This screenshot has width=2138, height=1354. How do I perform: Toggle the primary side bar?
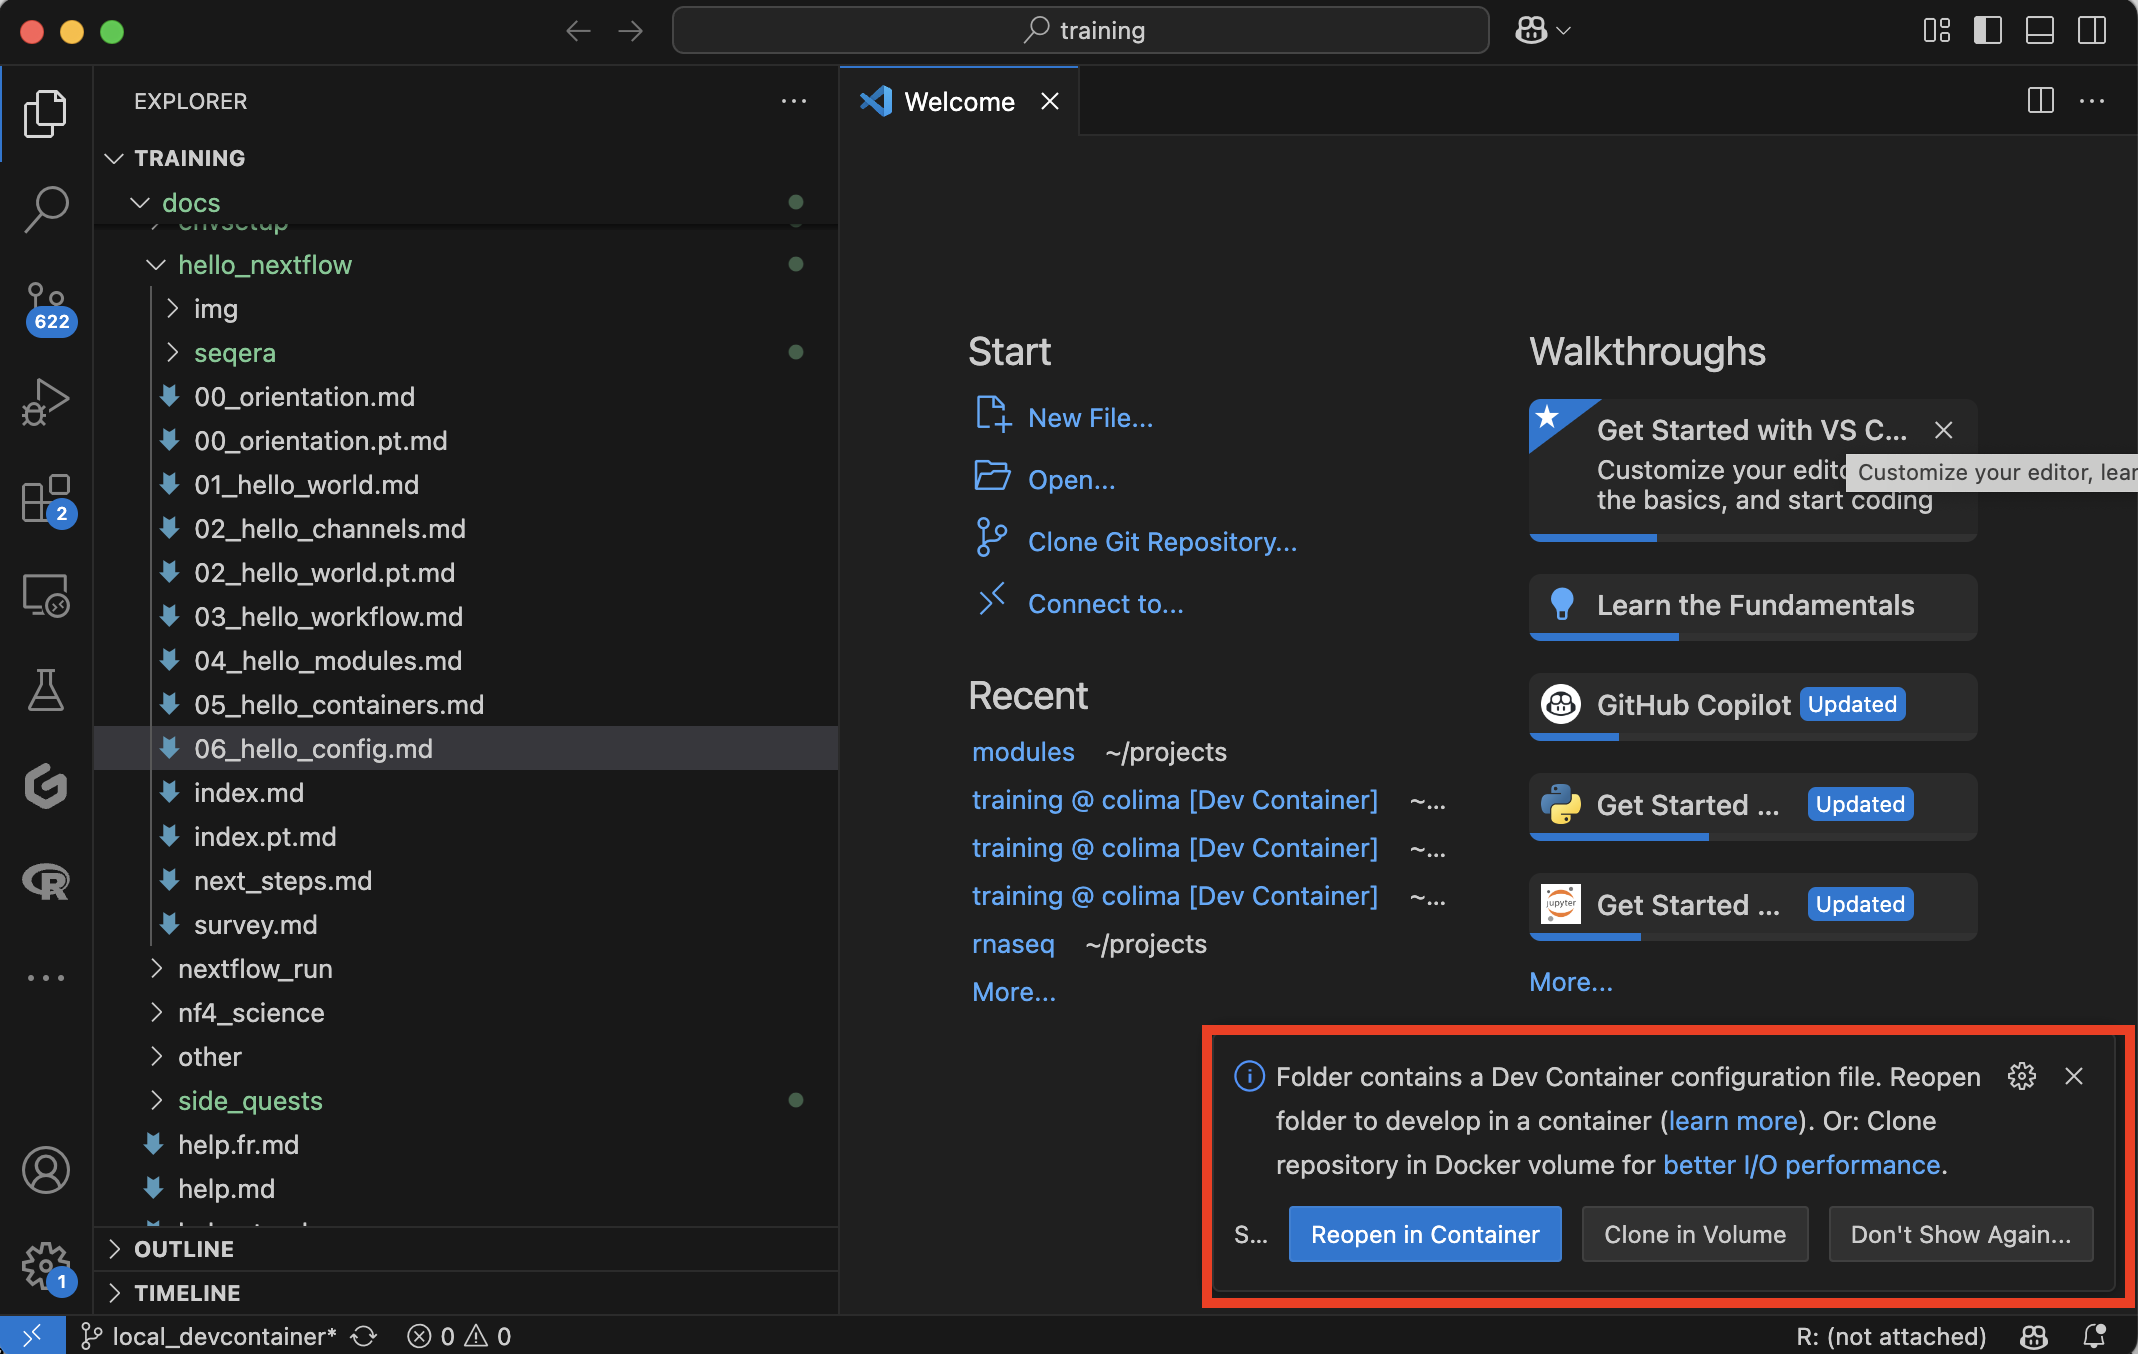[1988, 31]
